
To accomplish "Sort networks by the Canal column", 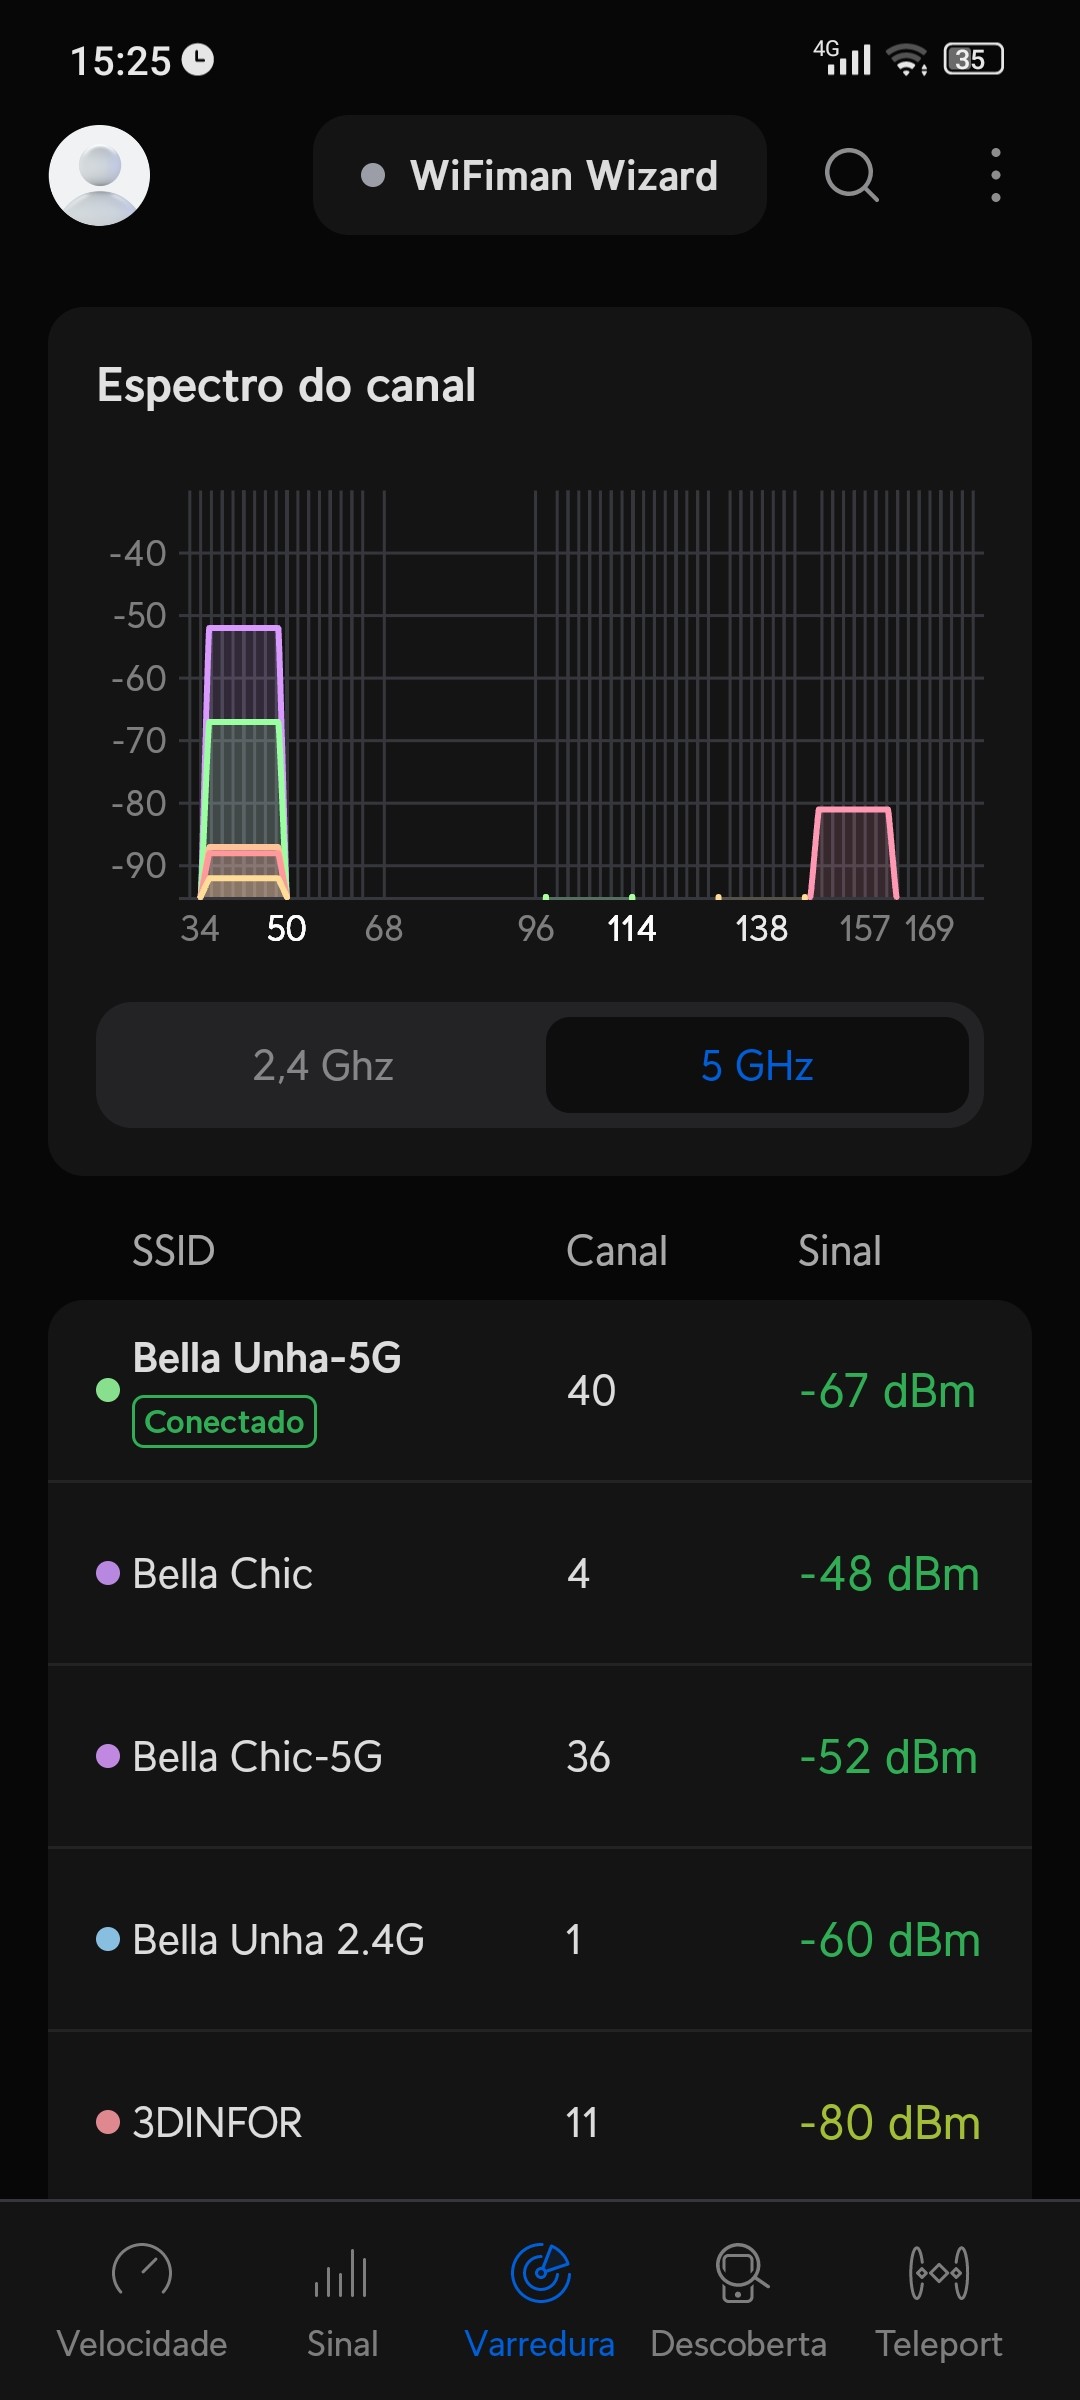I will [616, 1250].
